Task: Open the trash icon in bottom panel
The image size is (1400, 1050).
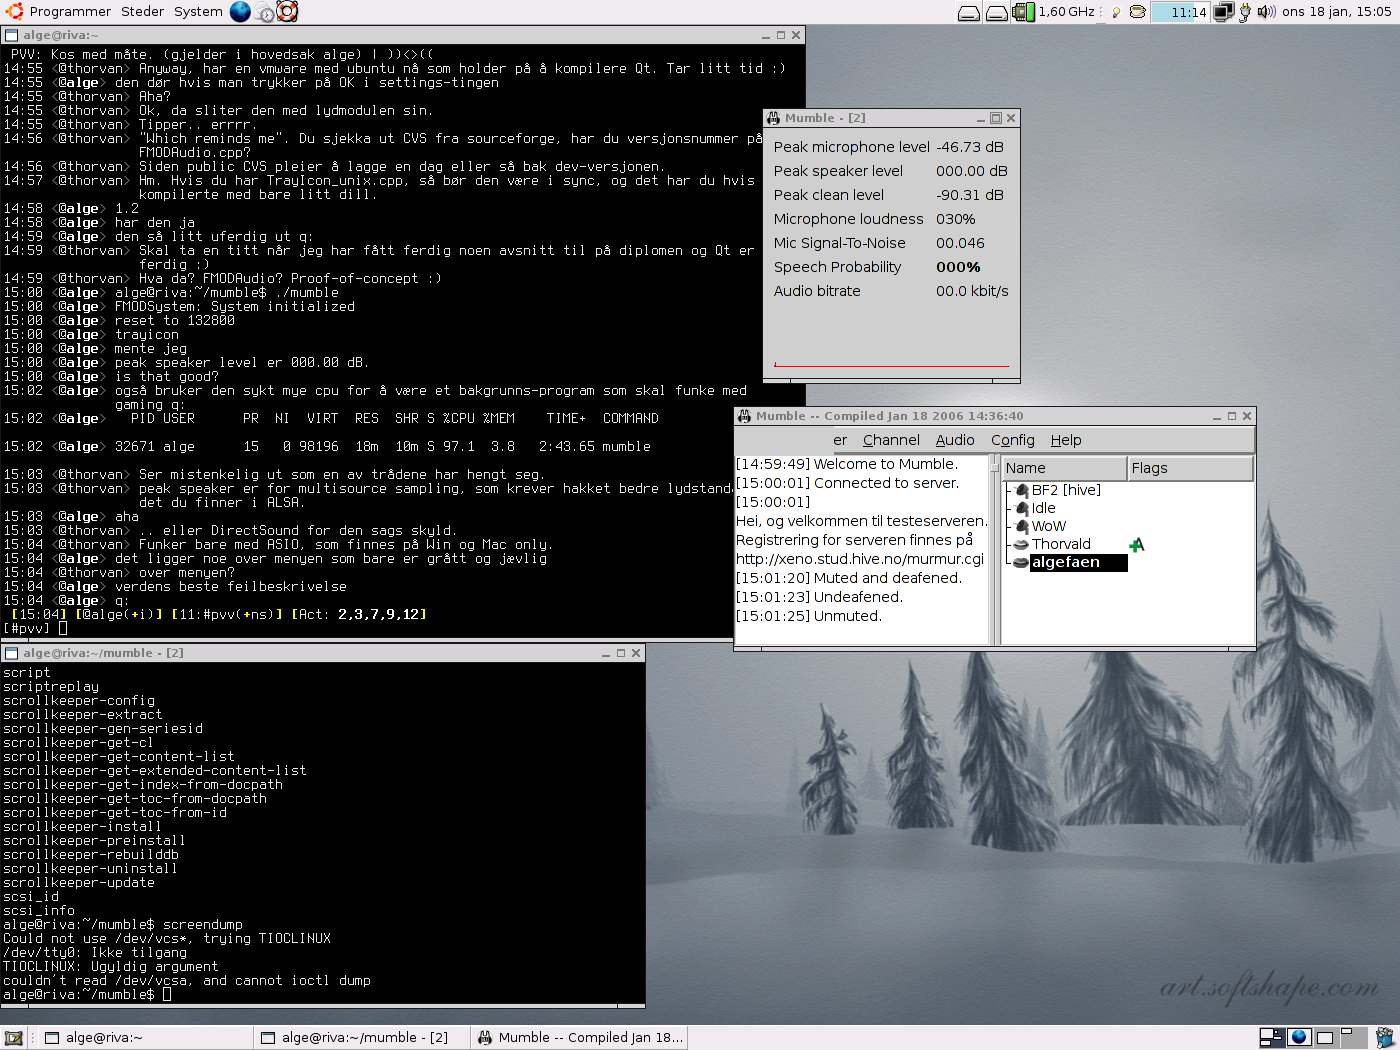Action: [x=1384, y=1037]
